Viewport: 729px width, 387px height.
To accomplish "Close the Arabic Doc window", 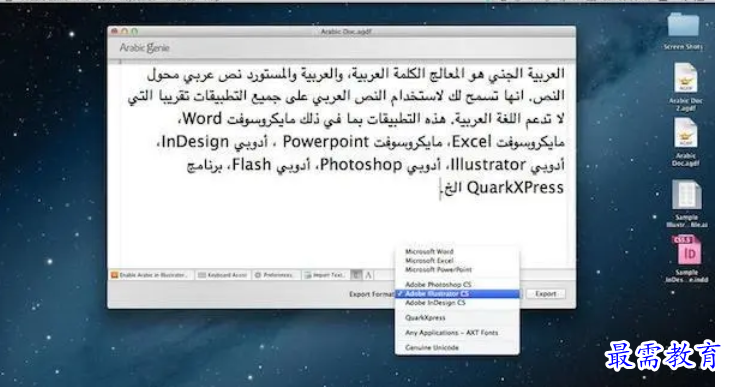I will click(x=114, y=31).
